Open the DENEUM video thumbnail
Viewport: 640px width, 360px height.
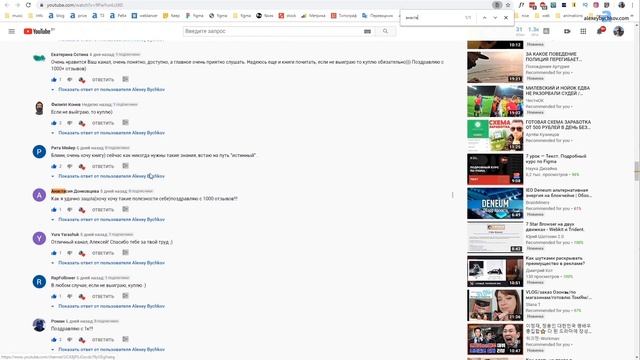tap(495, 203)
